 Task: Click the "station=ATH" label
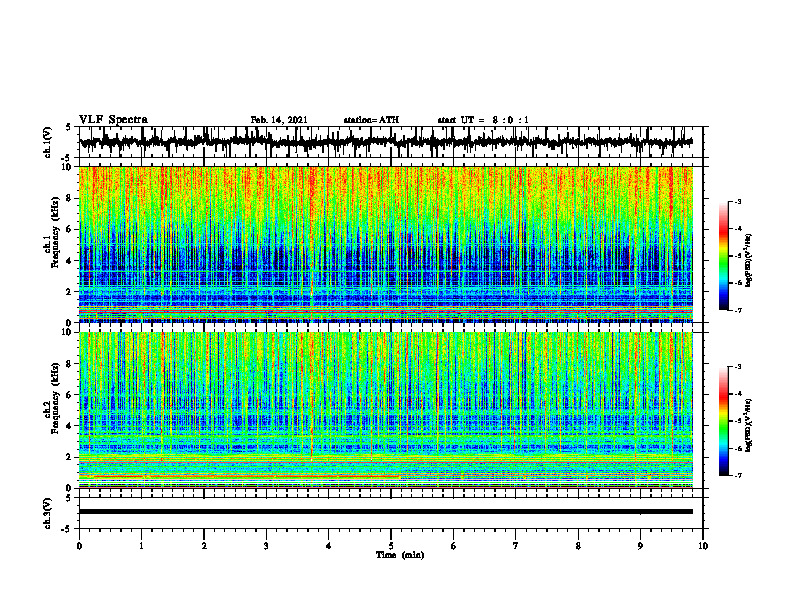point(371,120)
